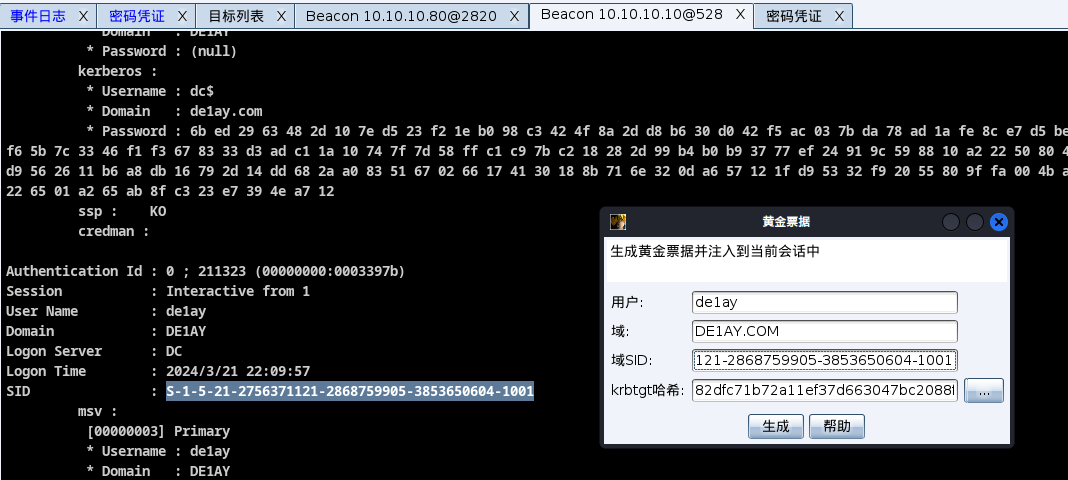The width and height of the screenshot is (1068, 480).
Task: Browse krbtgt hashes with the ... button
Action: click(984, 391)
